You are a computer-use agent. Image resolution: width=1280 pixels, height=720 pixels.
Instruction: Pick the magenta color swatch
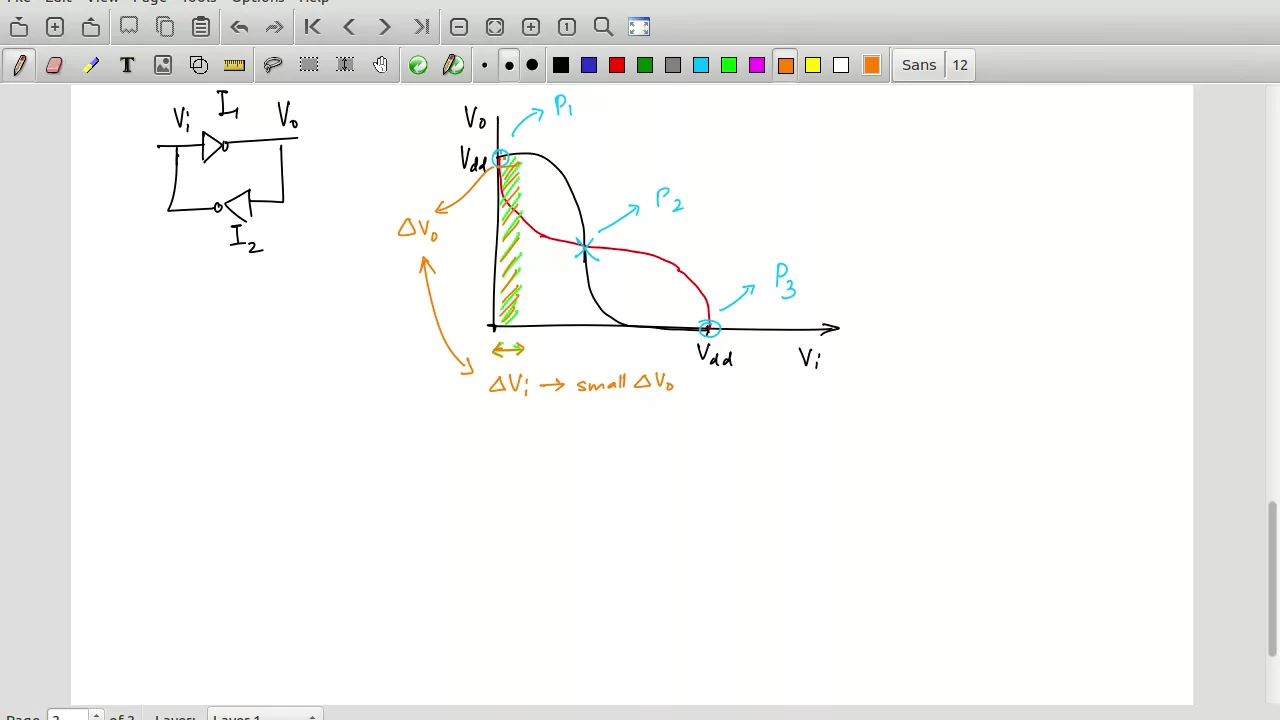click(x=757, y=65)
